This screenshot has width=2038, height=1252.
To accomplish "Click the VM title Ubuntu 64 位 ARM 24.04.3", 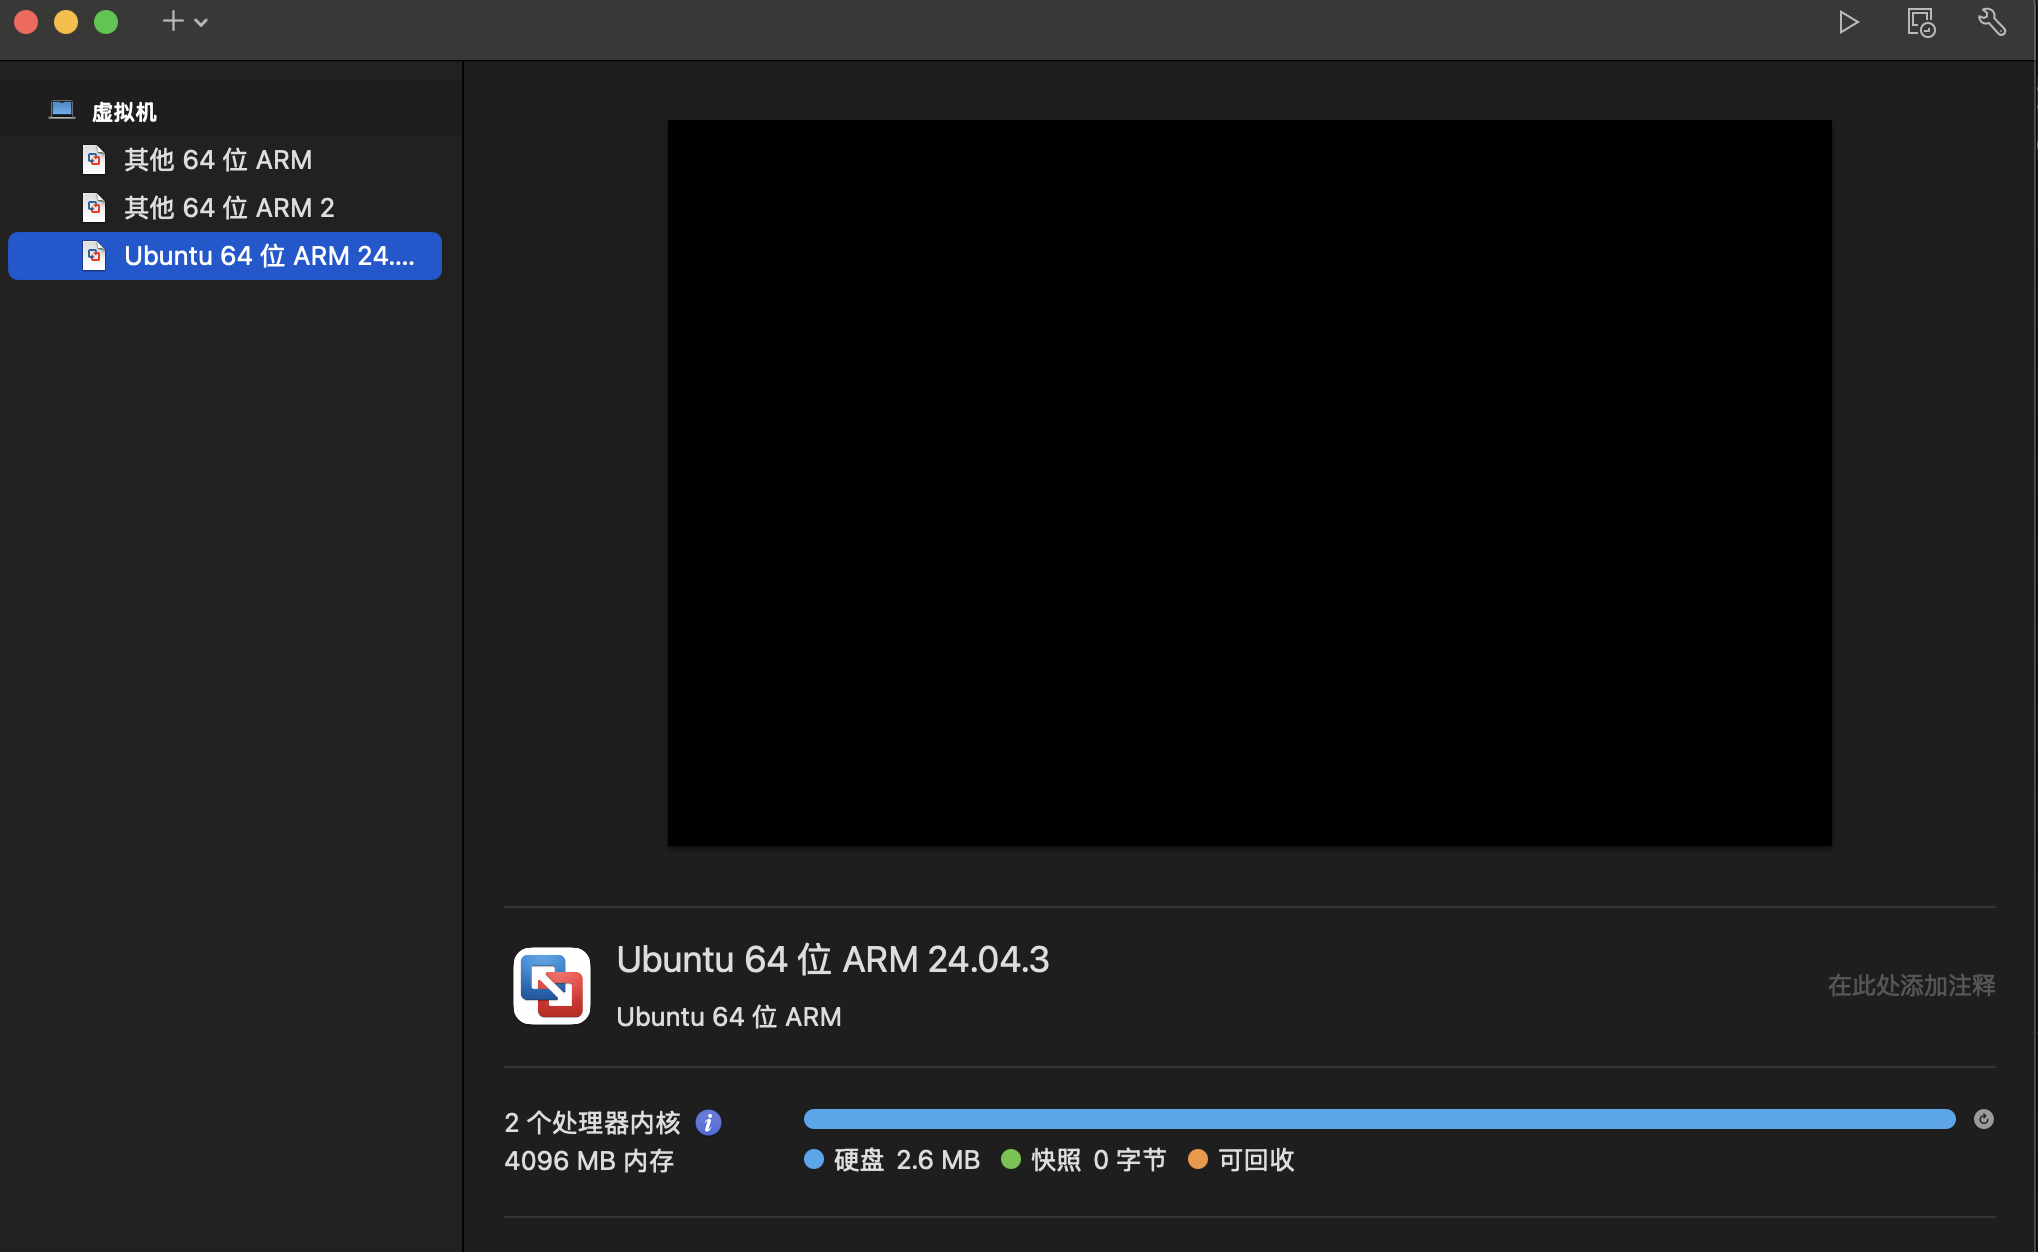I will point(833,960).
